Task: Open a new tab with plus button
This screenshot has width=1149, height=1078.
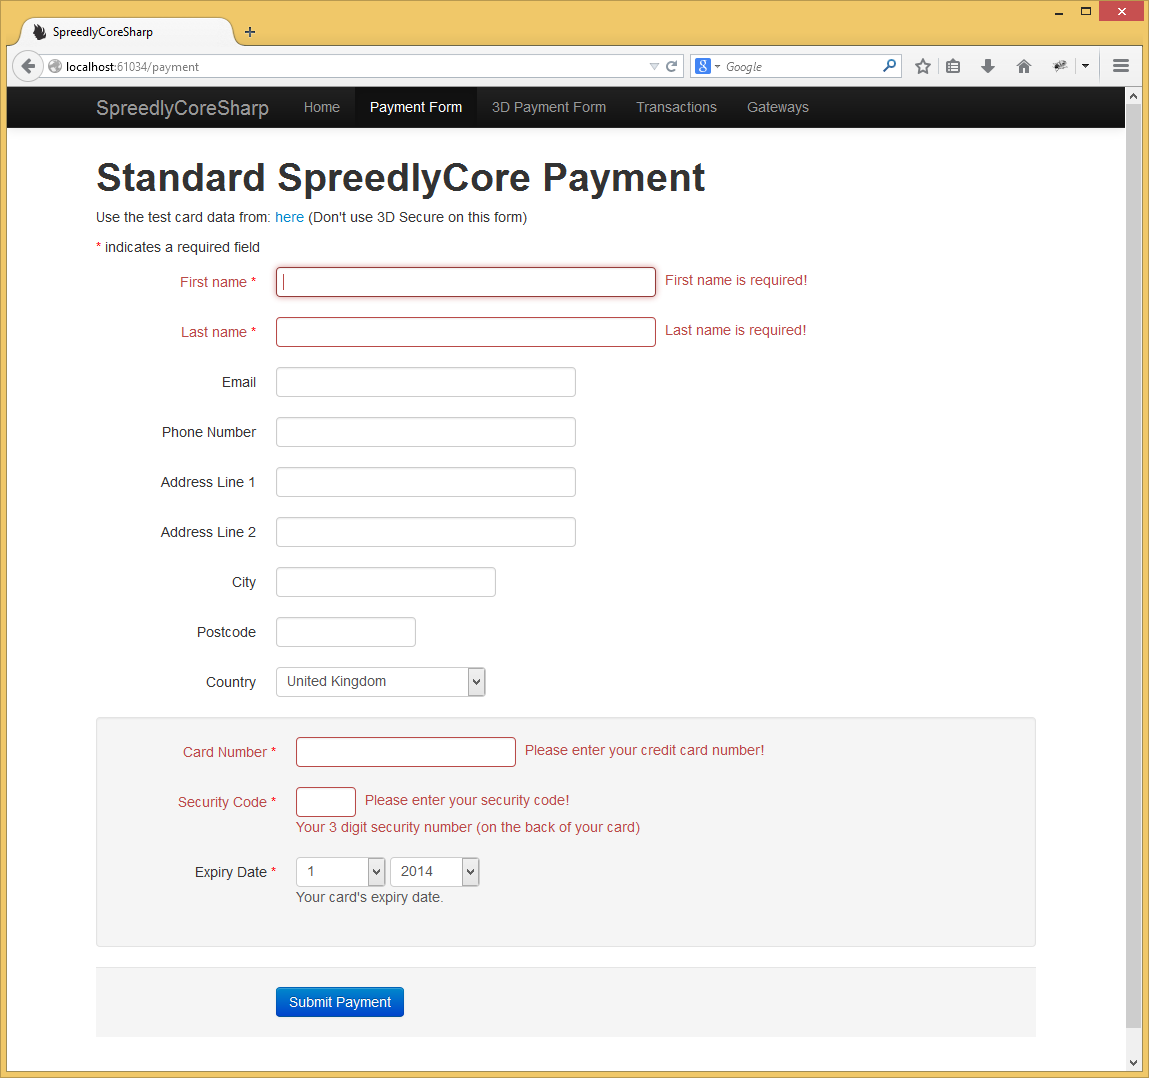Action: point(250,32)
